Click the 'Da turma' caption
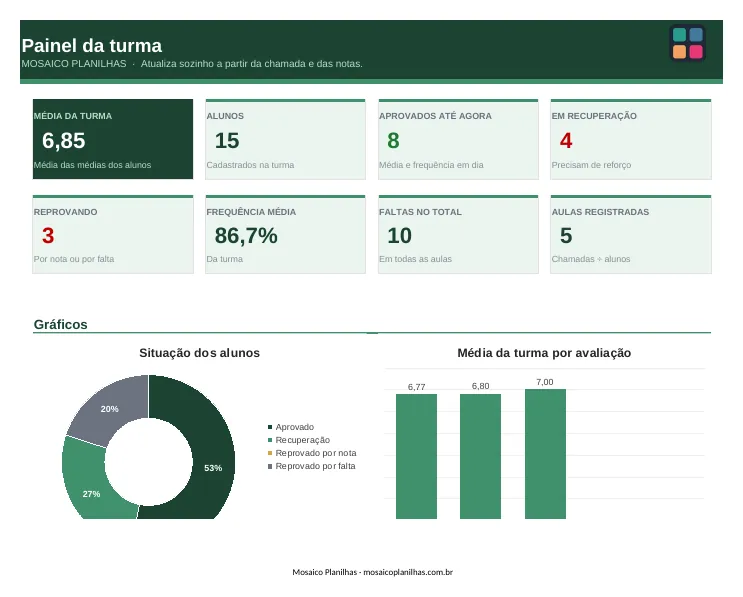Screen dimensions: 743x597 tap(225, 259)
